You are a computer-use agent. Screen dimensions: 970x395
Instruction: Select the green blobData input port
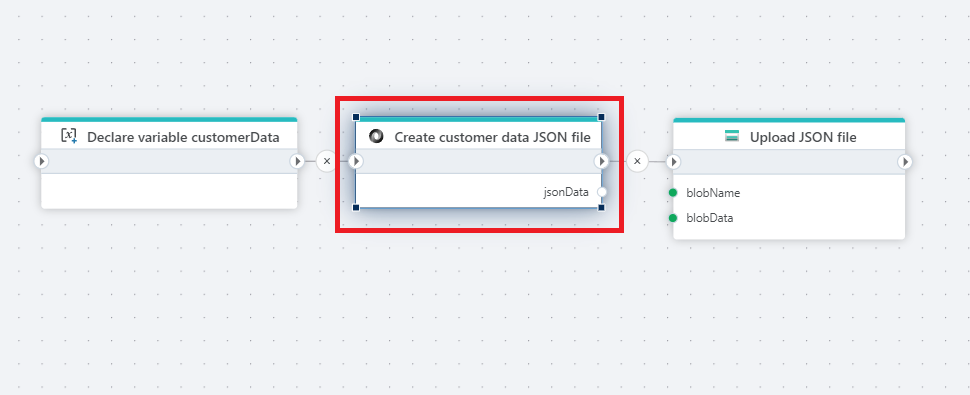tap(673, 218)
